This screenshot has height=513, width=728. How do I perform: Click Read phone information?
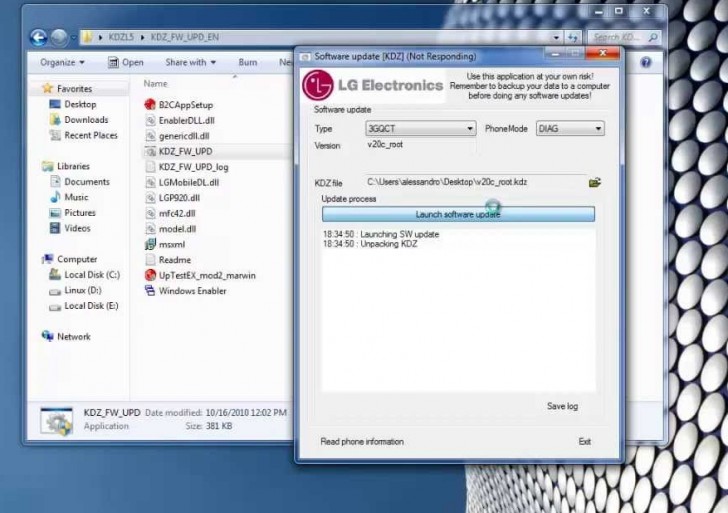coord(362,441)
